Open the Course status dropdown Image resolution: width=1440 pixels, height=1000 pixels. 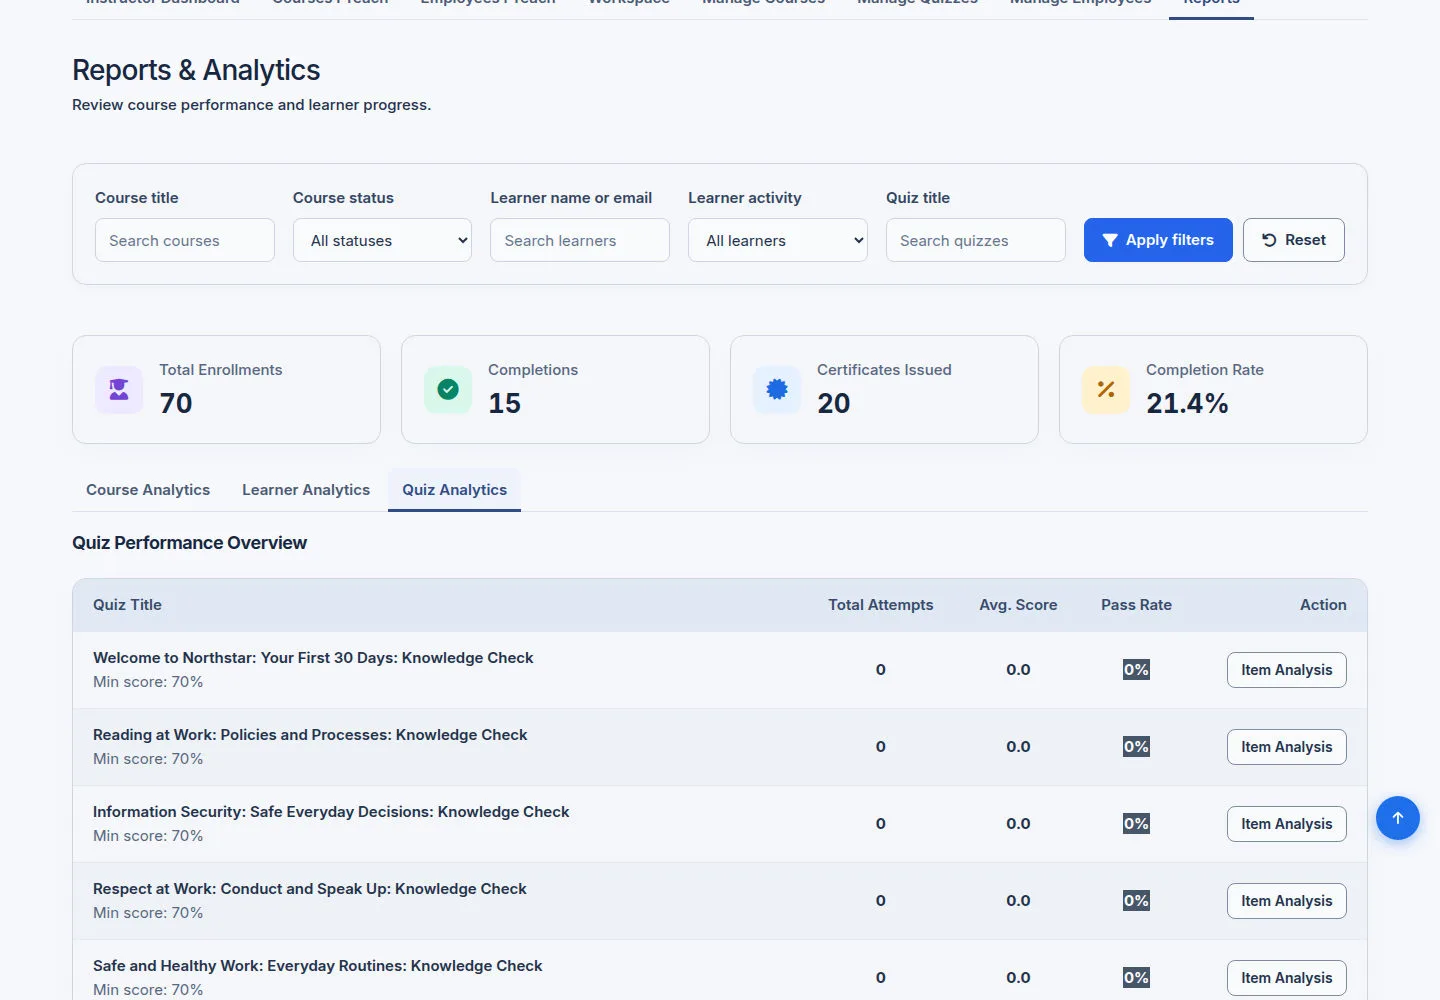point(382,240)
